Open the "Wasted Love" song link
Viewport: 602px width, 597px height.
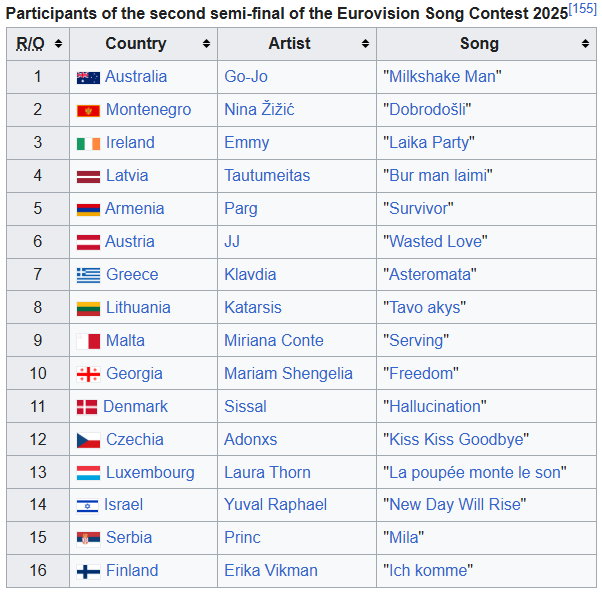click(x=435, y=241)
